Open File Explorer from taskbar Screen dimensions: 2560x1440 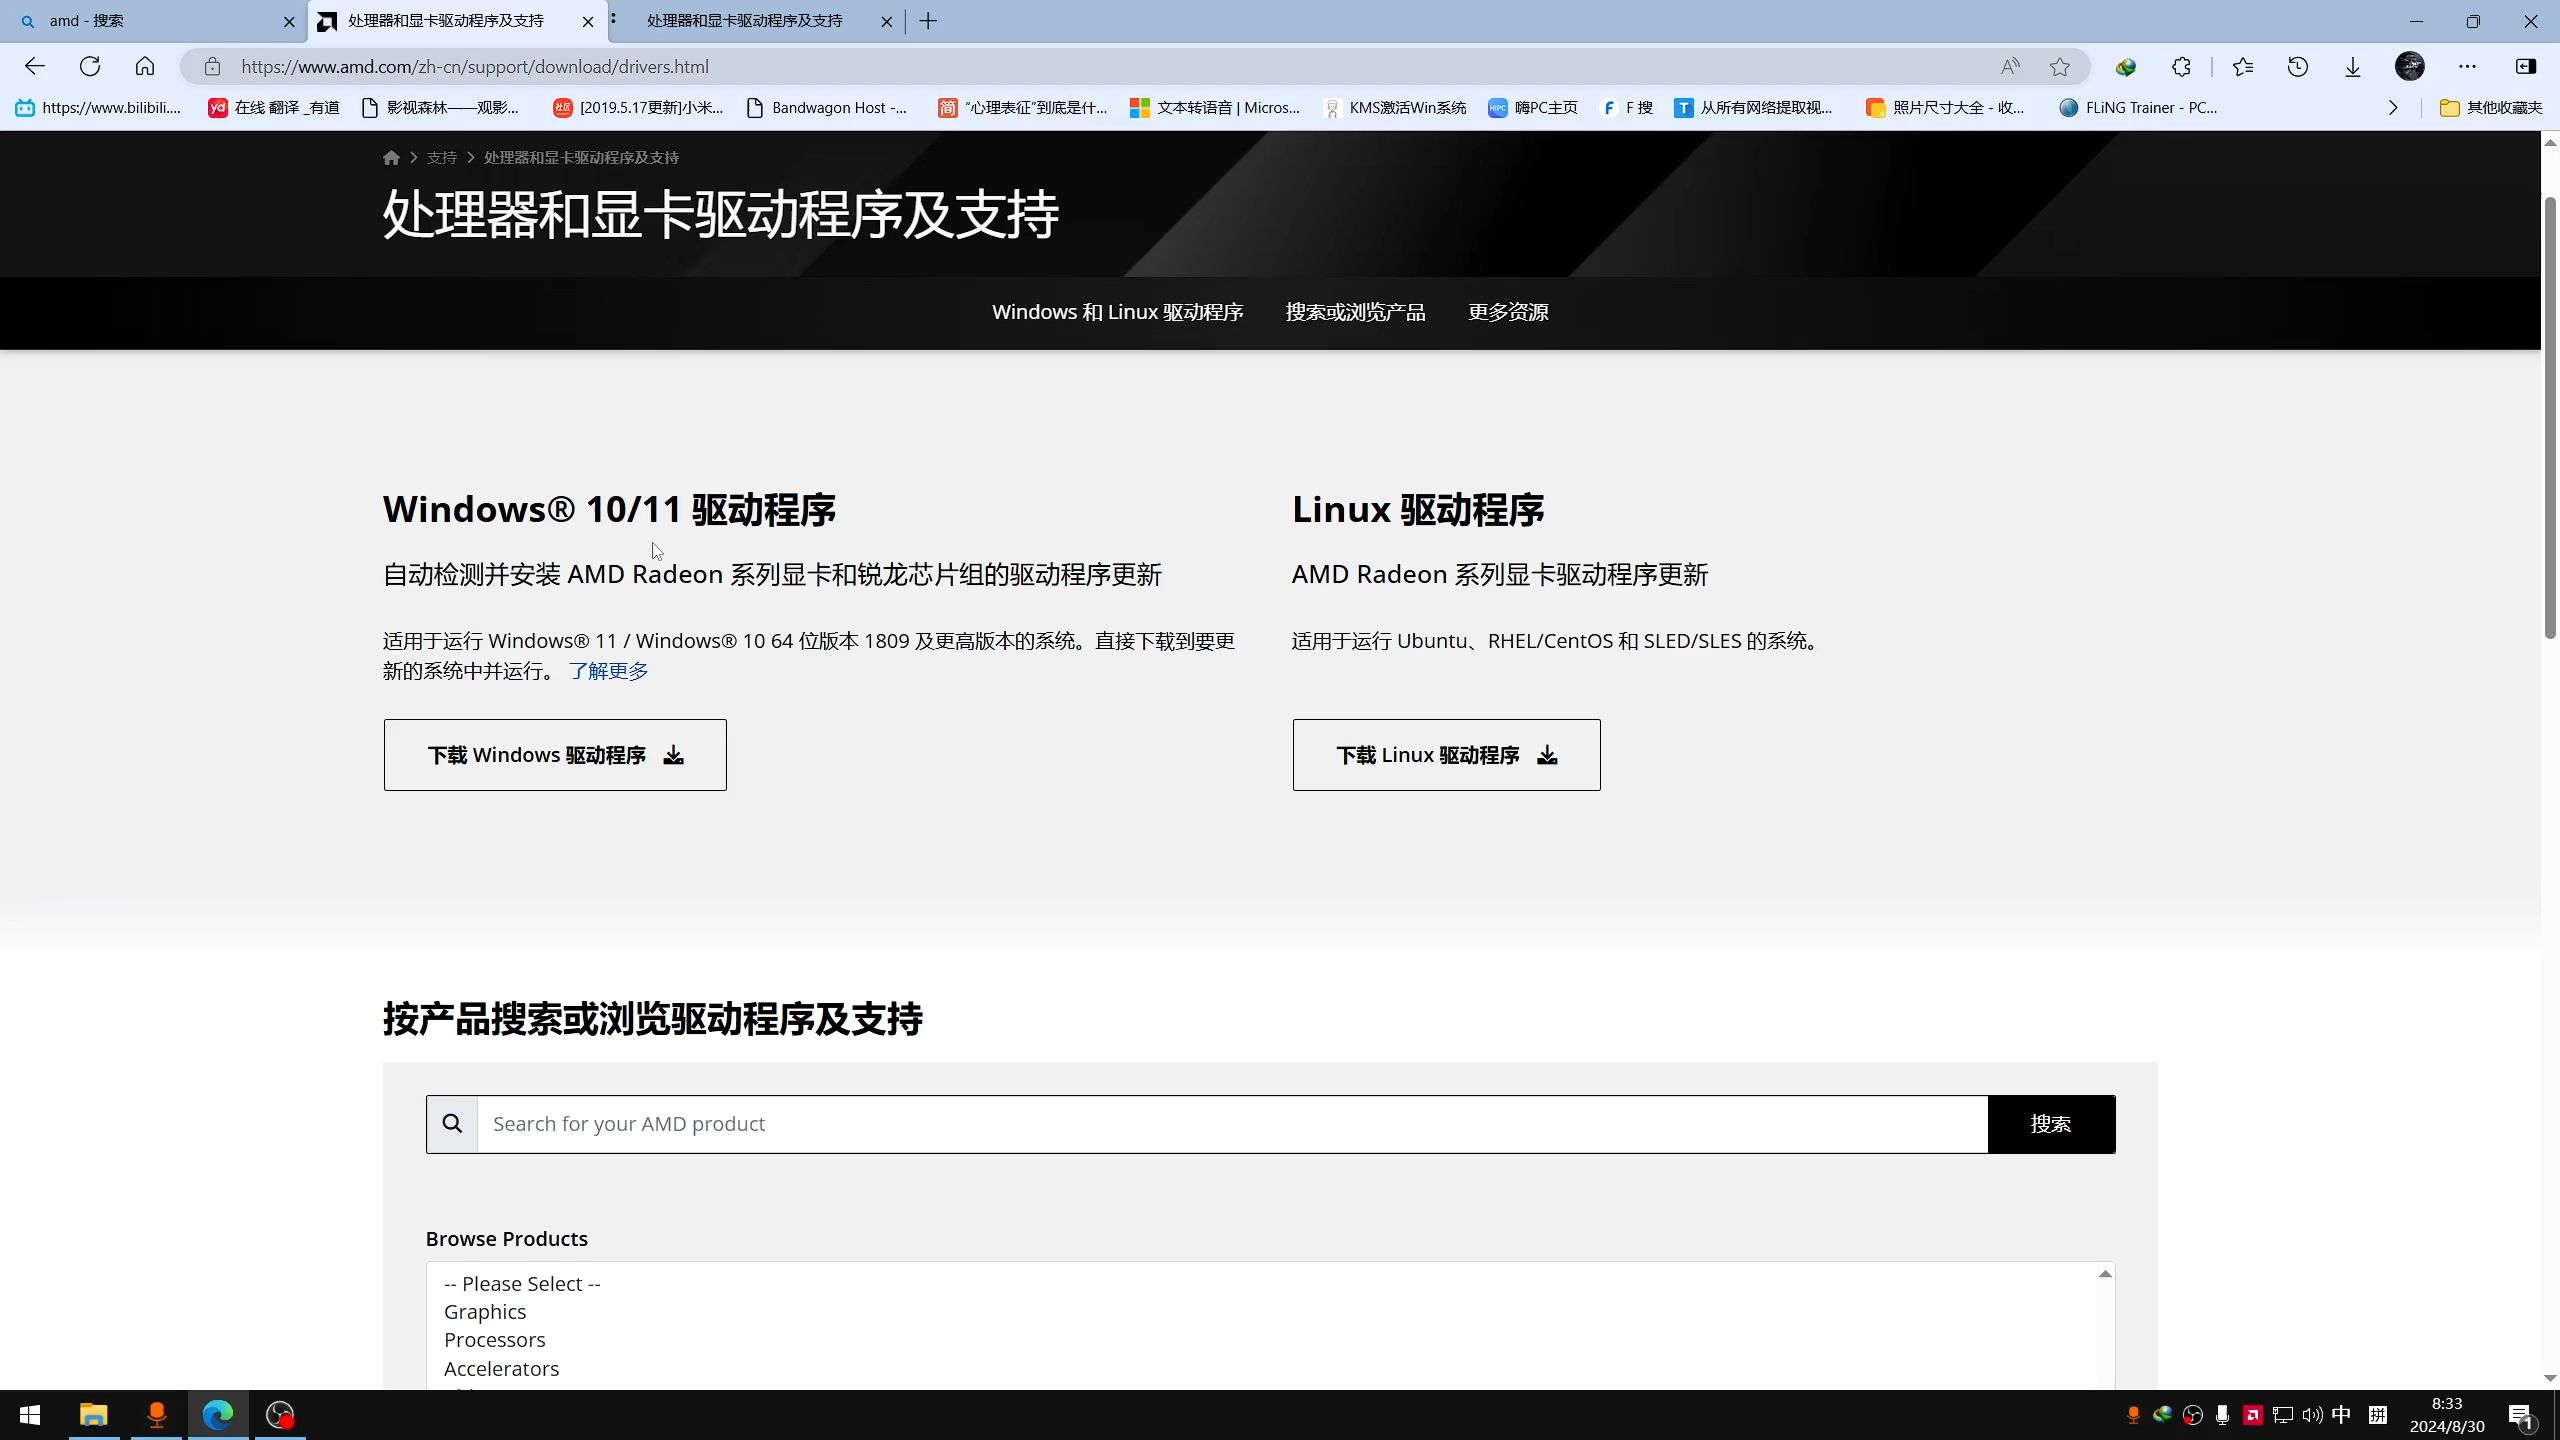tap(94, 1415)
